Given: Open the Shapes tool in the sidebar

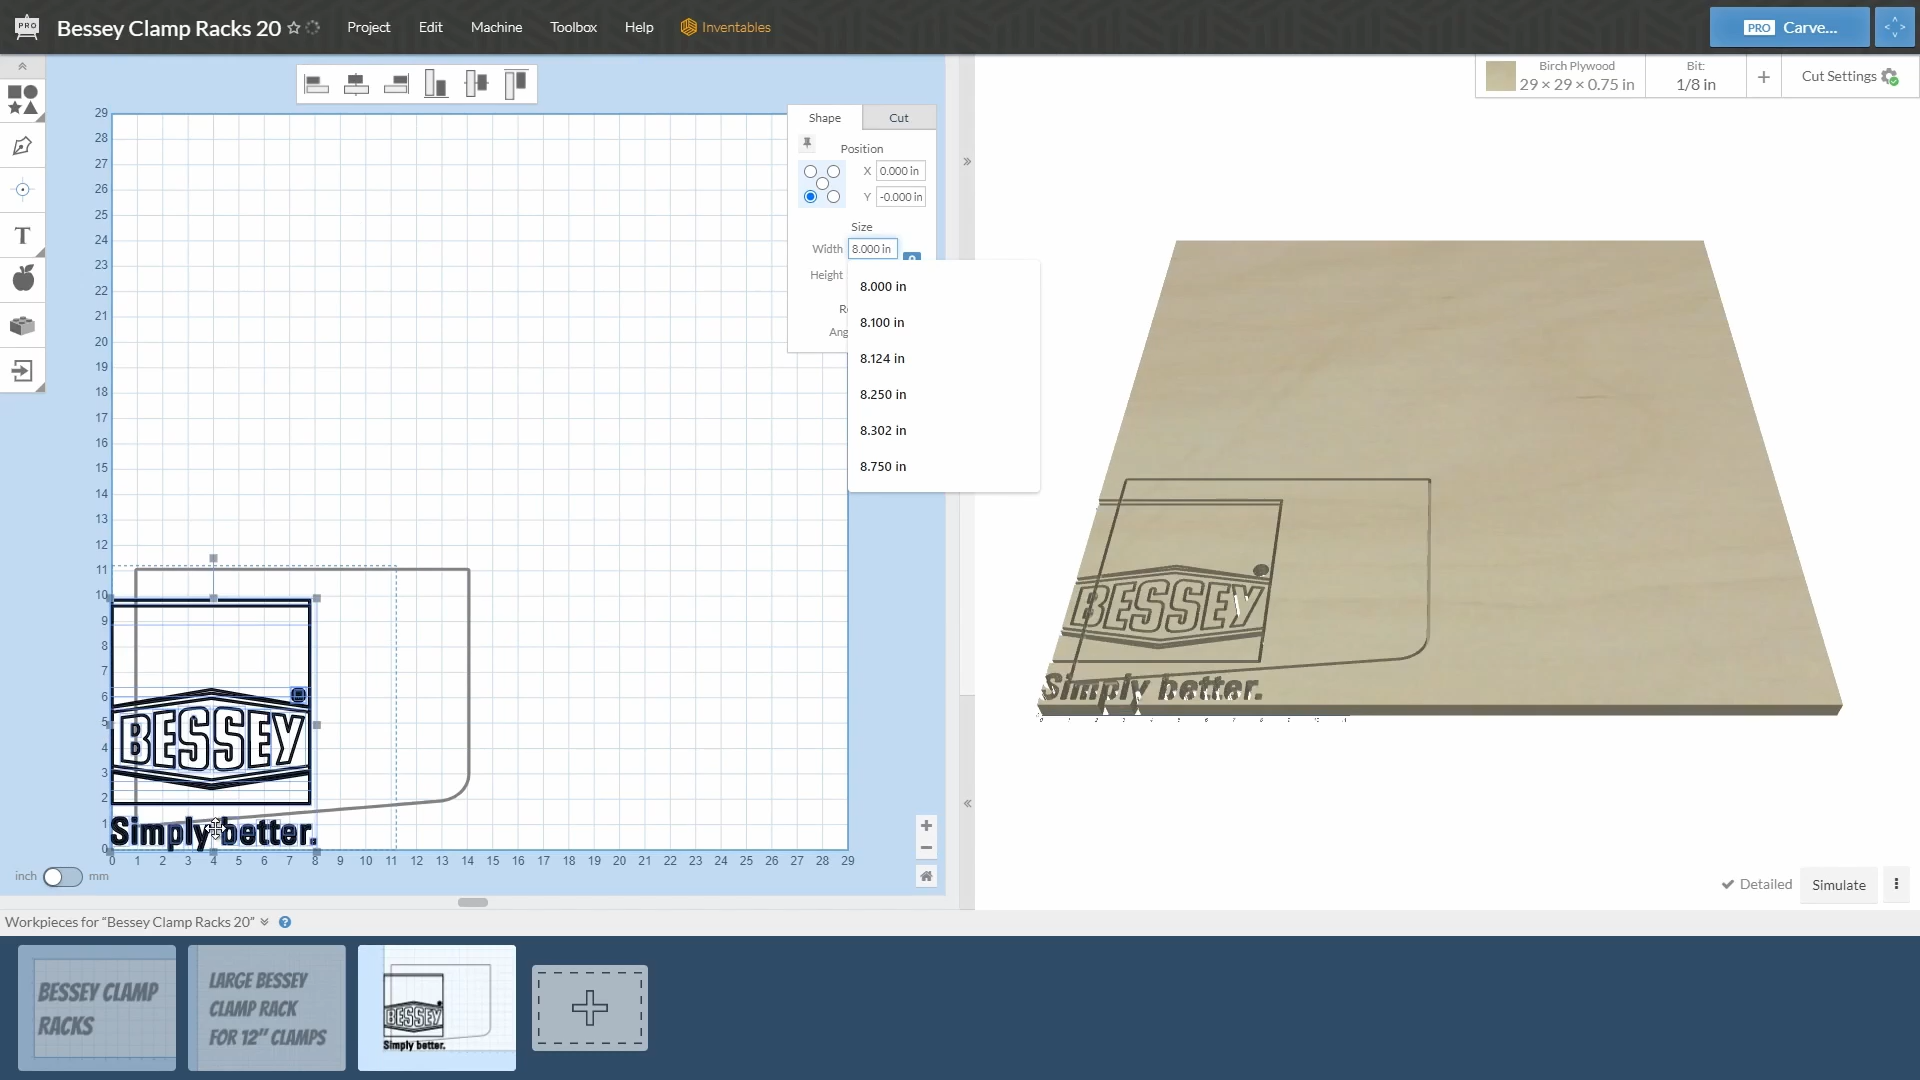Looking at the screenshot, I should coord(22,99).
